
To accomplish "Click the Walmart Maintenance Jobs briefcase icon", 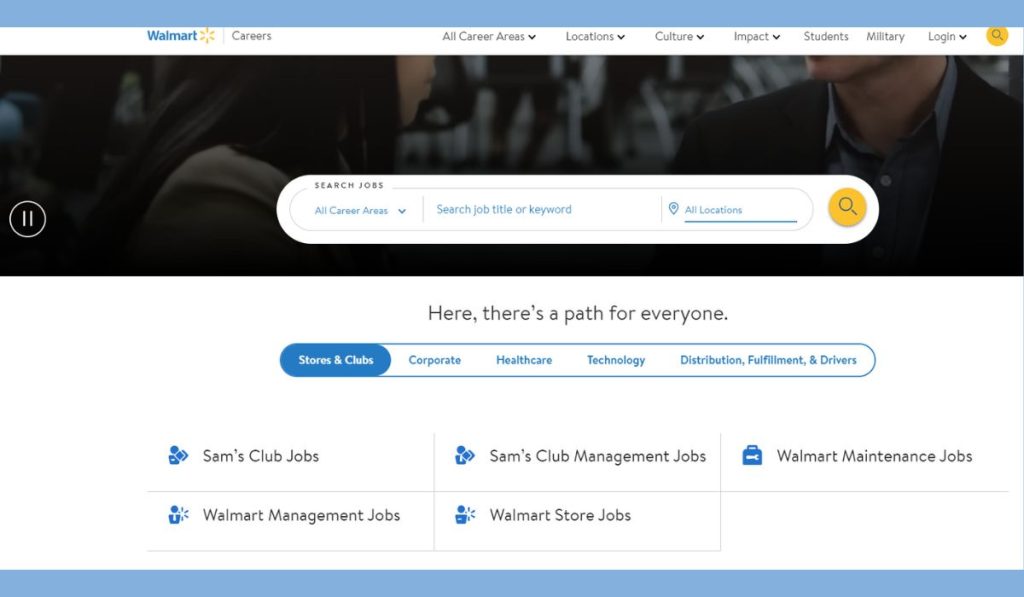I will (751, 455).
